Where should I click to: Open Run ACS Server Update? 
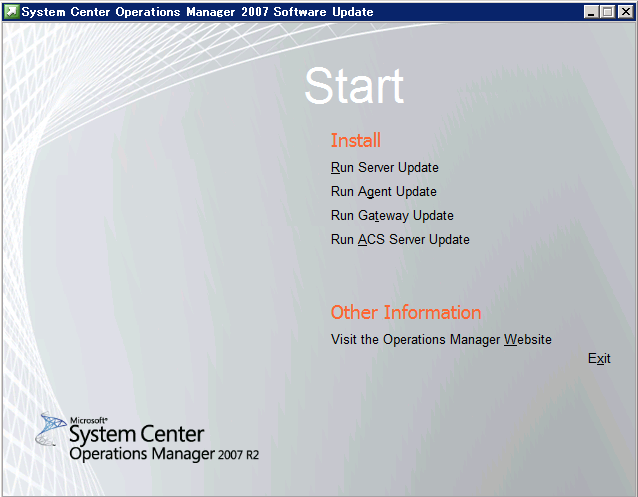click(400, 239)
